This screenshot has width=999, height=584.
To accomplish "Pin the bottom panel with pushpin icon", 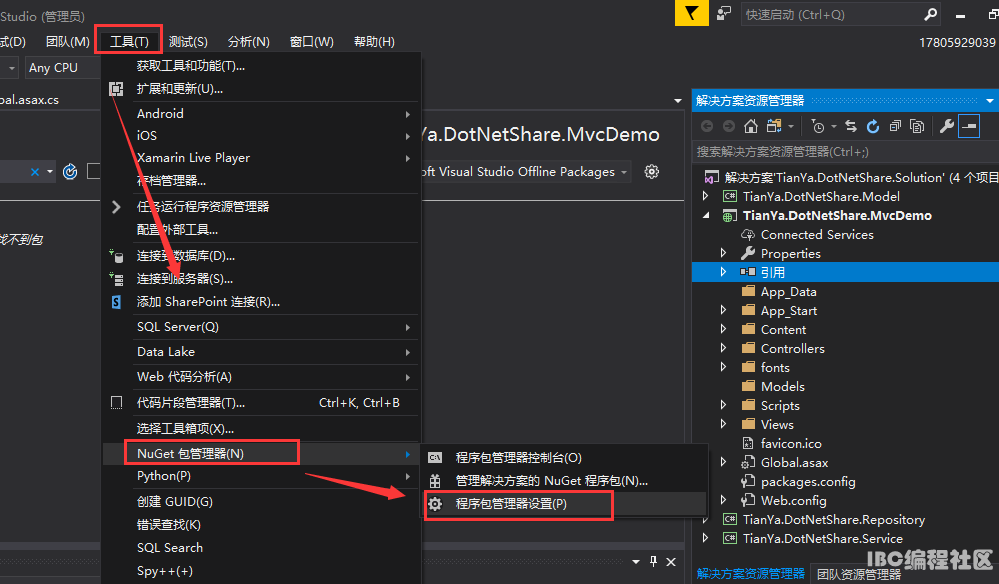I will tap(653, 561).
